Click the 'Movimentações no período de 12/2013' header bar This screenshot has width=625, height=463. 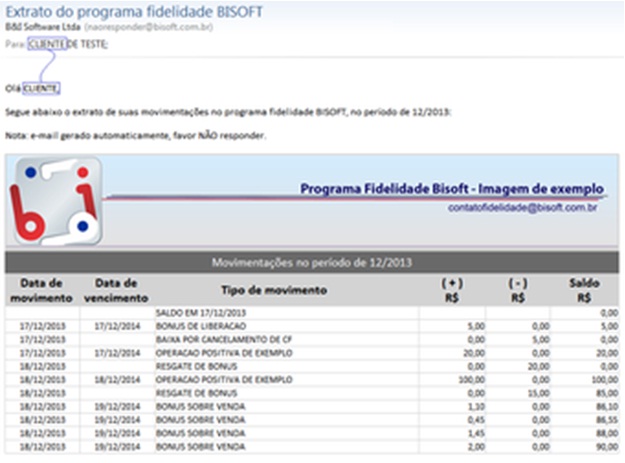point(312,263)
